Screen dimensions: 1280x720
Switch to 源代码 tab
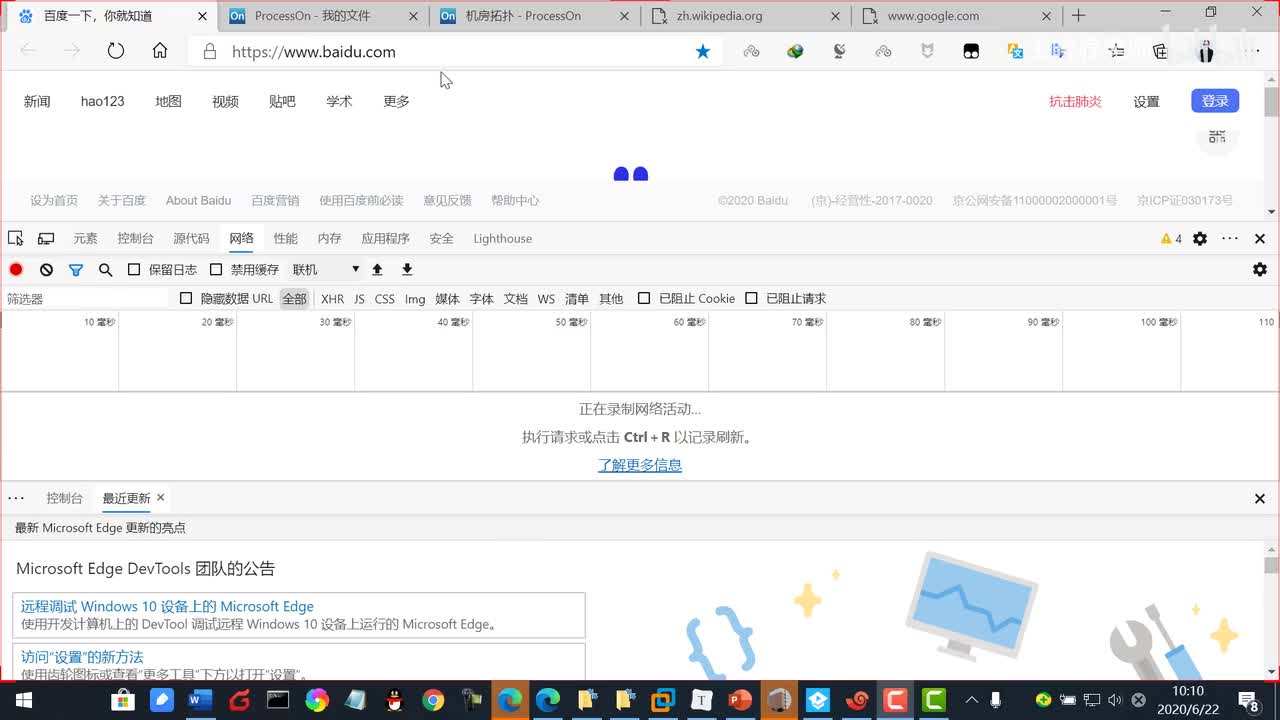191,238
